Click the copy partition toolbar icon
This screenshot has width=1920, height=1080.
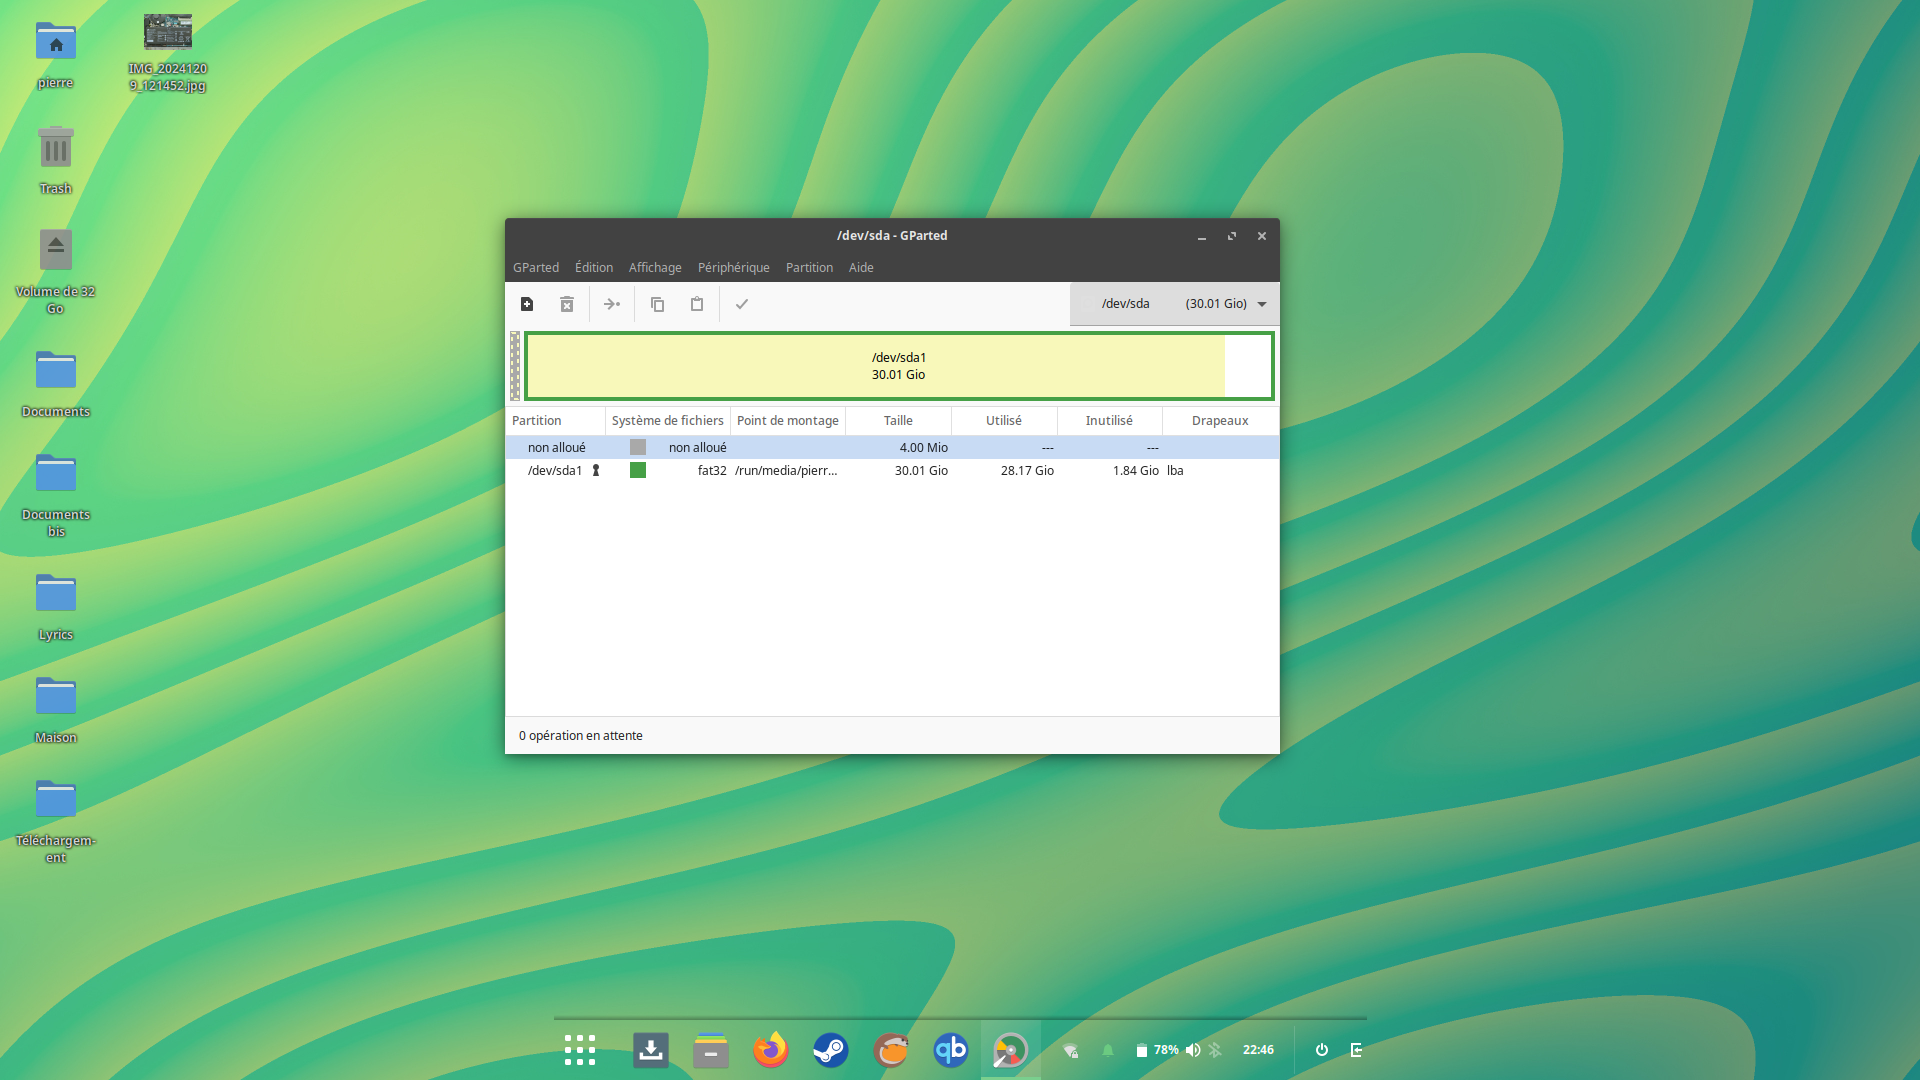point(657,304)
